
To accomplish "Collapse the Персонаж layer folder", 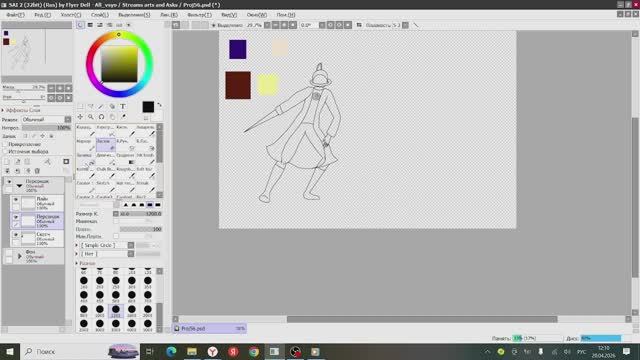I will pos(19,186).
